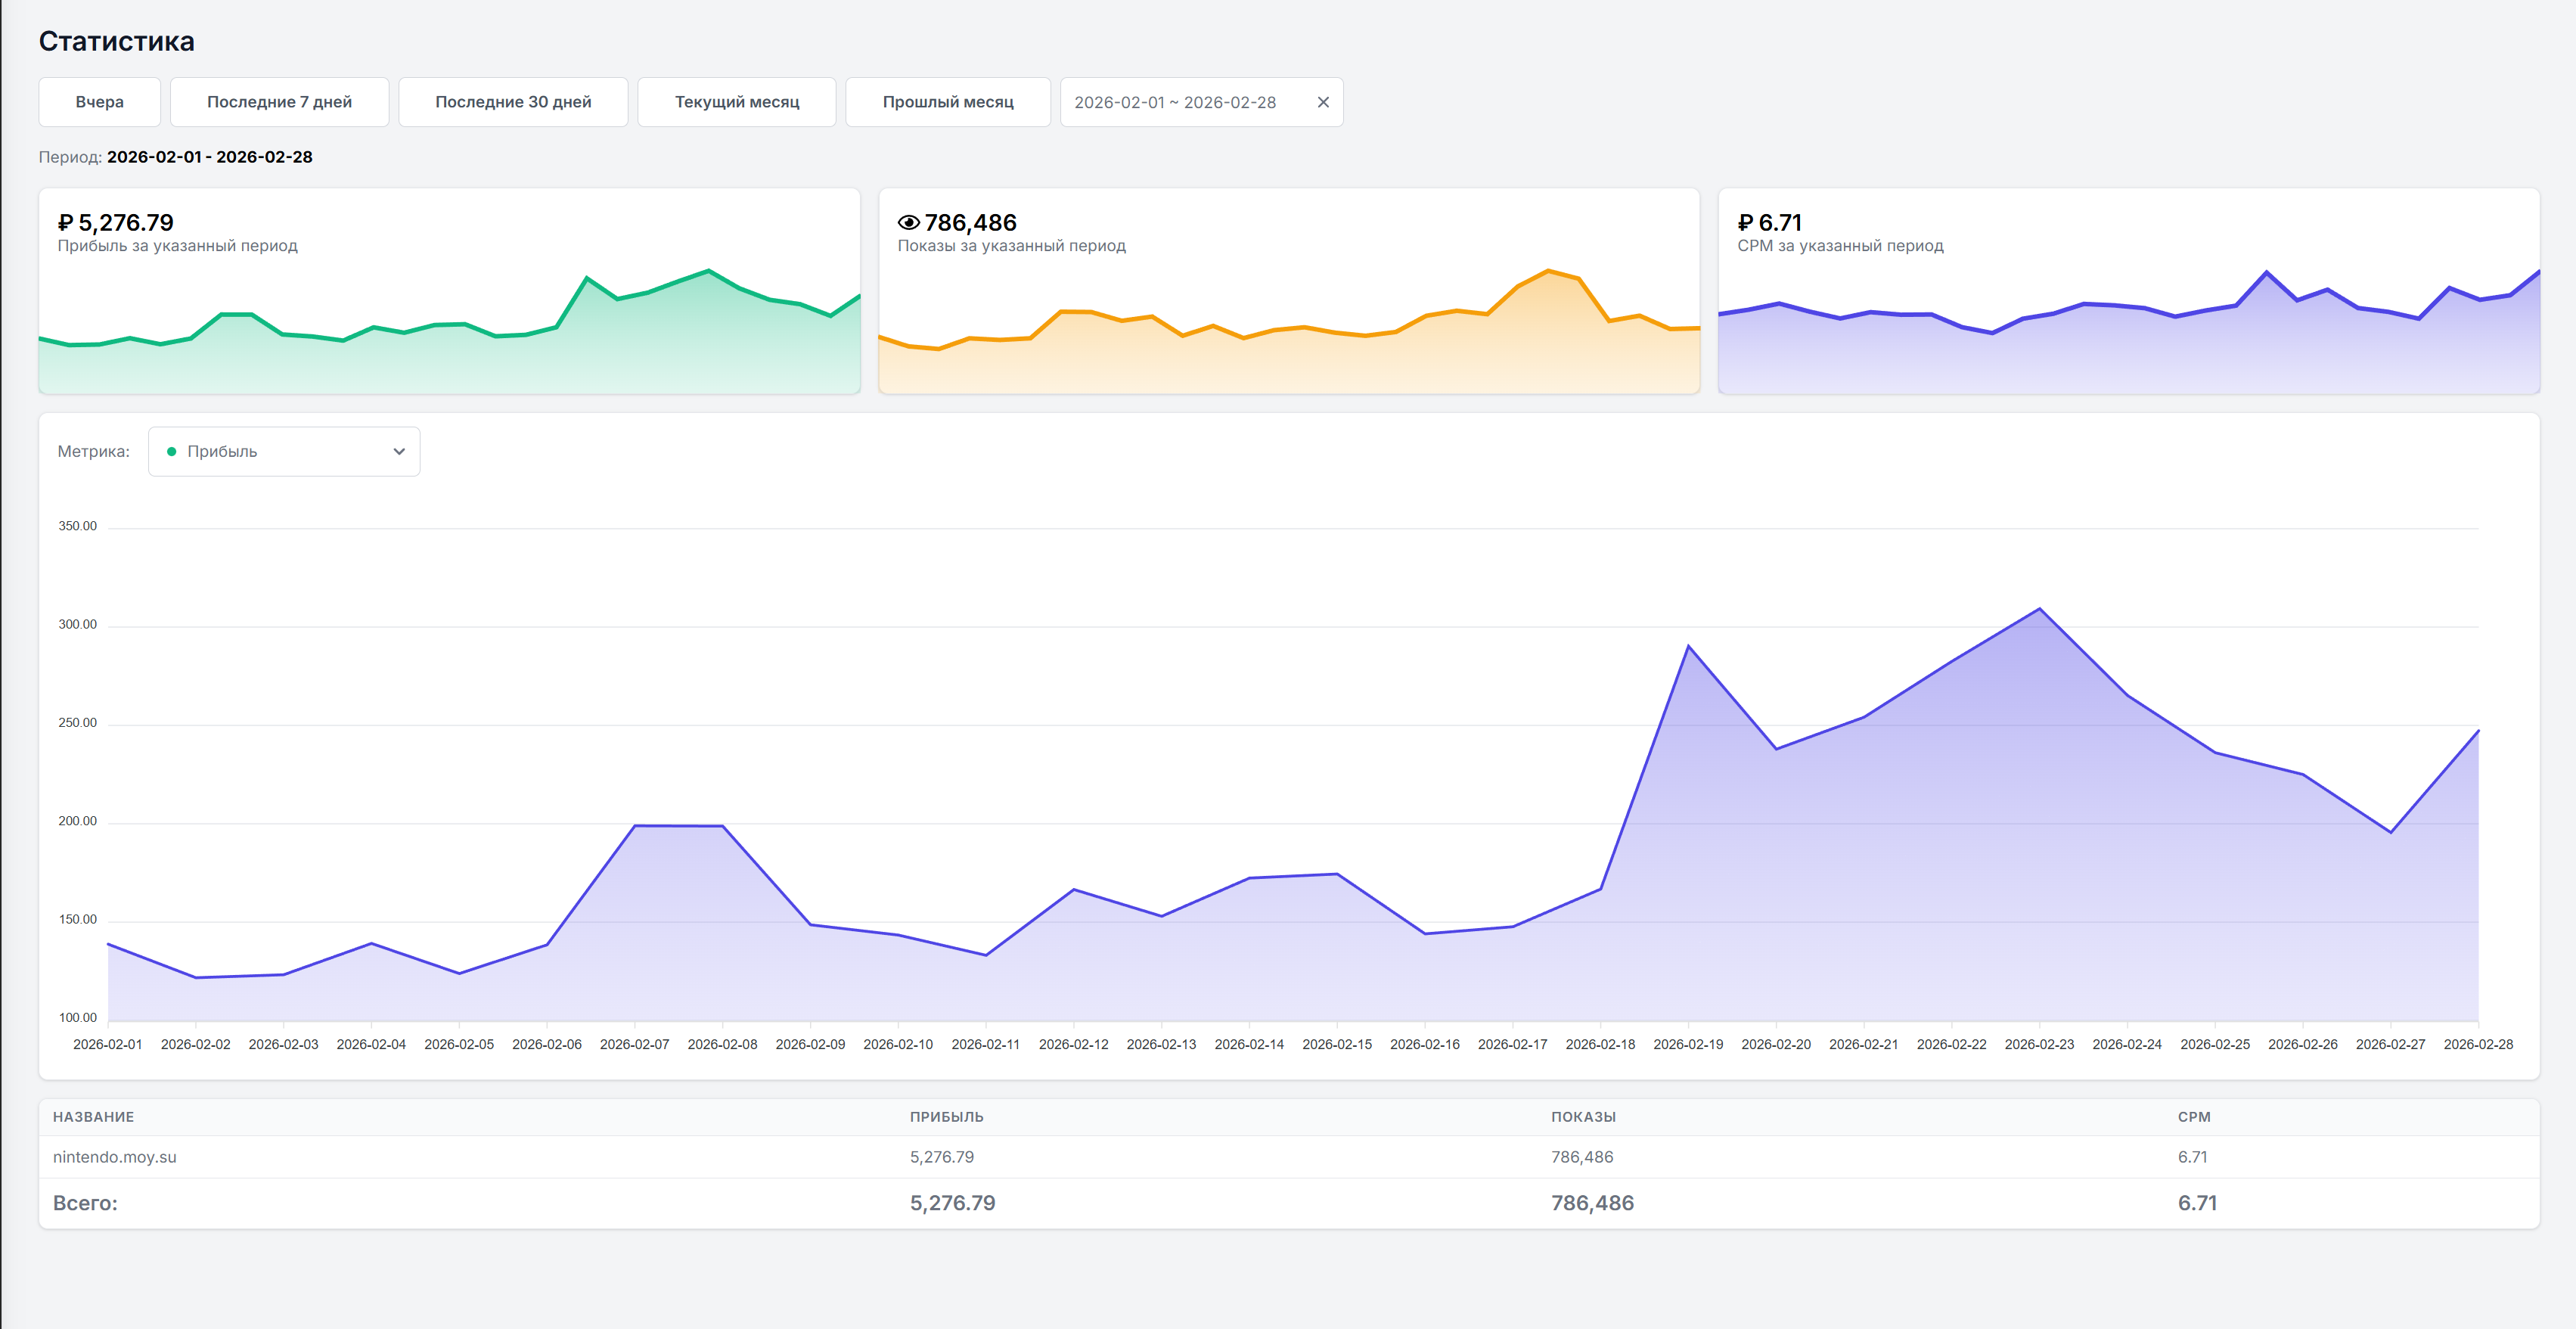Viewport: 2576px width, 1329px height.
Task: Sort by the ПОКАЗЫ column header
Action: (x=1583, y=1117)
